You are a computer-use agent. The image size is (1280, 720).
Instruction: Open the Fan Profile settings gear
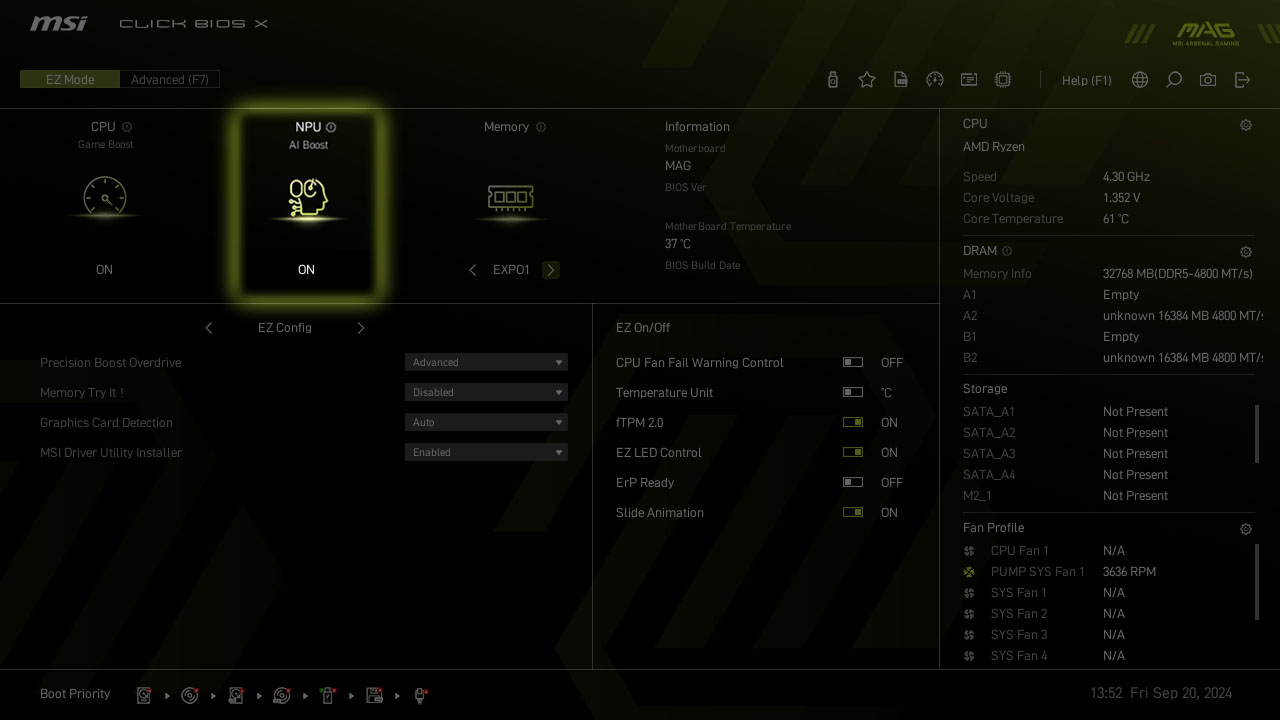1246,529
